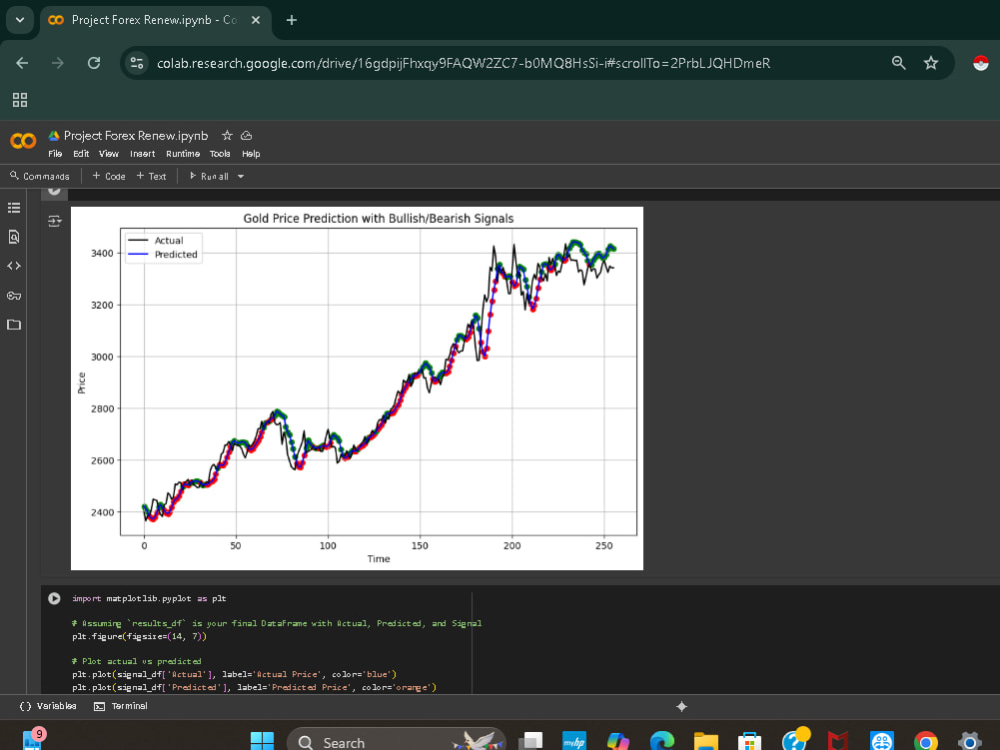
Task: Open Task View on the taskbar
Action: [531, 741]
